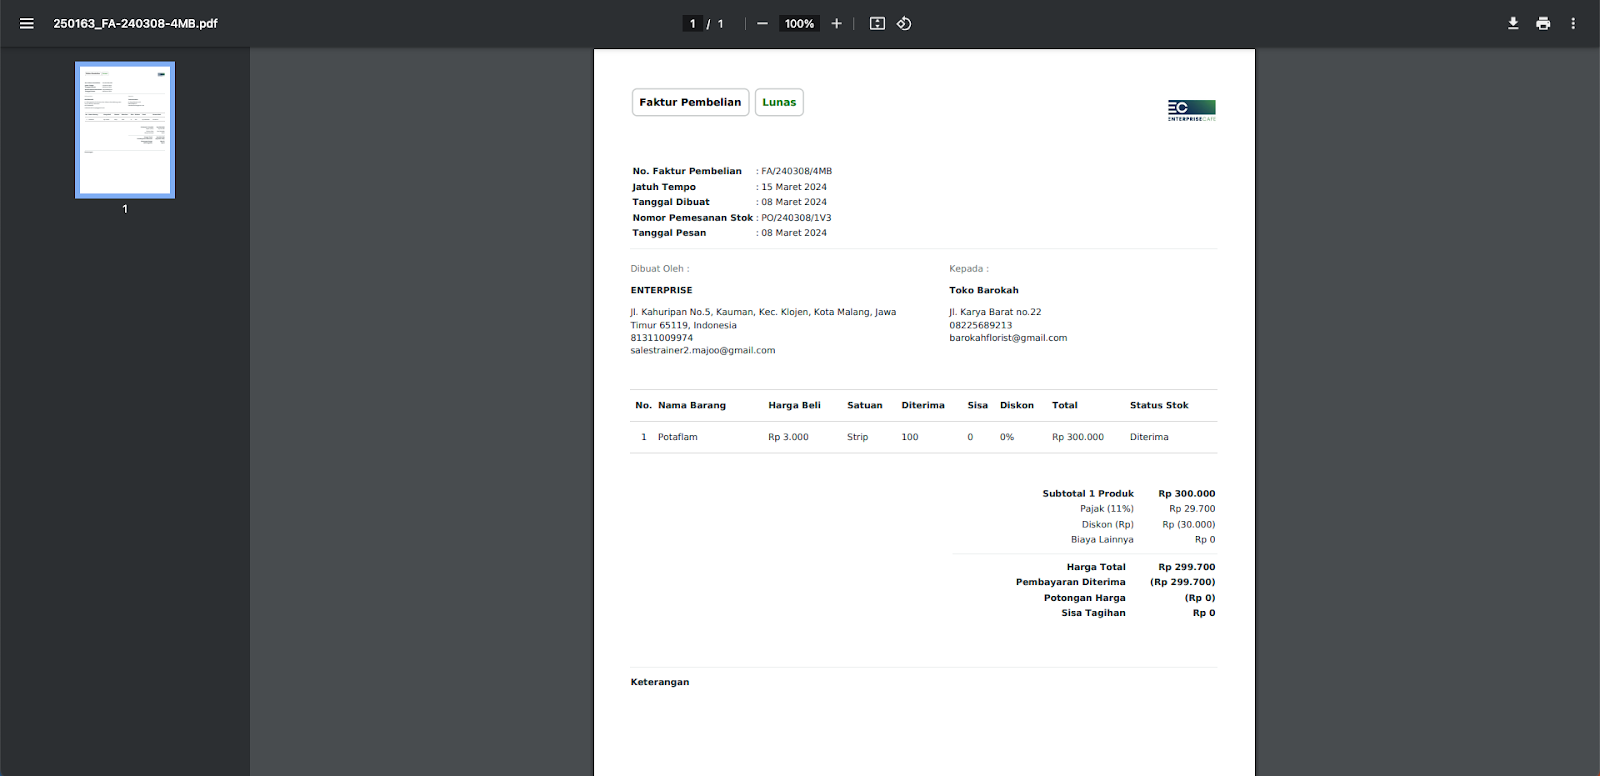Click address Jl. Karya Barat no.22
The height and width of the screenshot is (776, 1600).
(995, 312)
